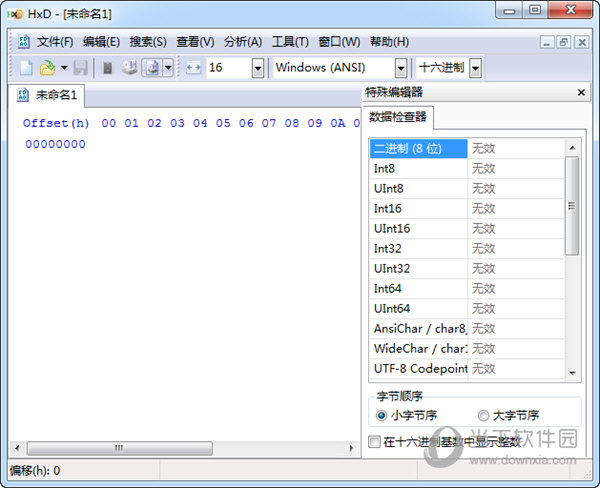Restore the inner document window
The width and height of the screenshot is (600, 488).
click(564, 42)
